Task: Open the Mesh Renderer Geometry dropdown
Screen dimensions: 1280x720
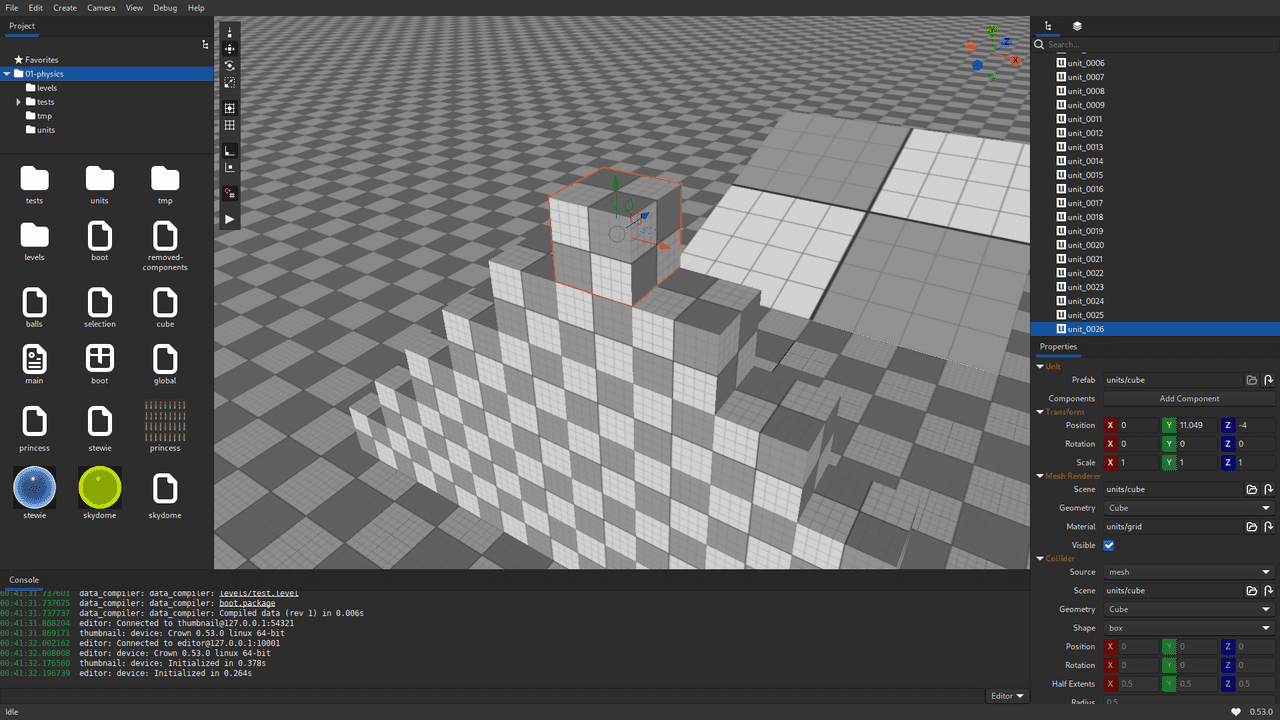Action: pyautogui.click(x=1189, y=508)
